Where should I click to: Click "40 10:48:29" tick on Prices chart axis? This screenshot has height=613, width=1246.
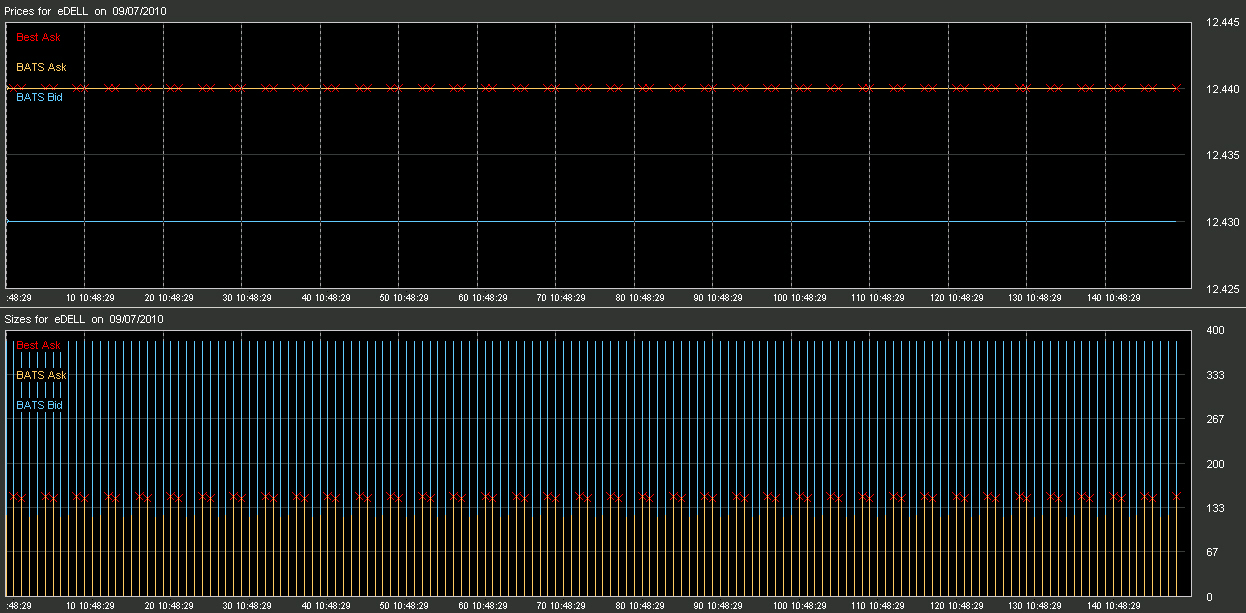pyautogui.click(x=325, y=298)
